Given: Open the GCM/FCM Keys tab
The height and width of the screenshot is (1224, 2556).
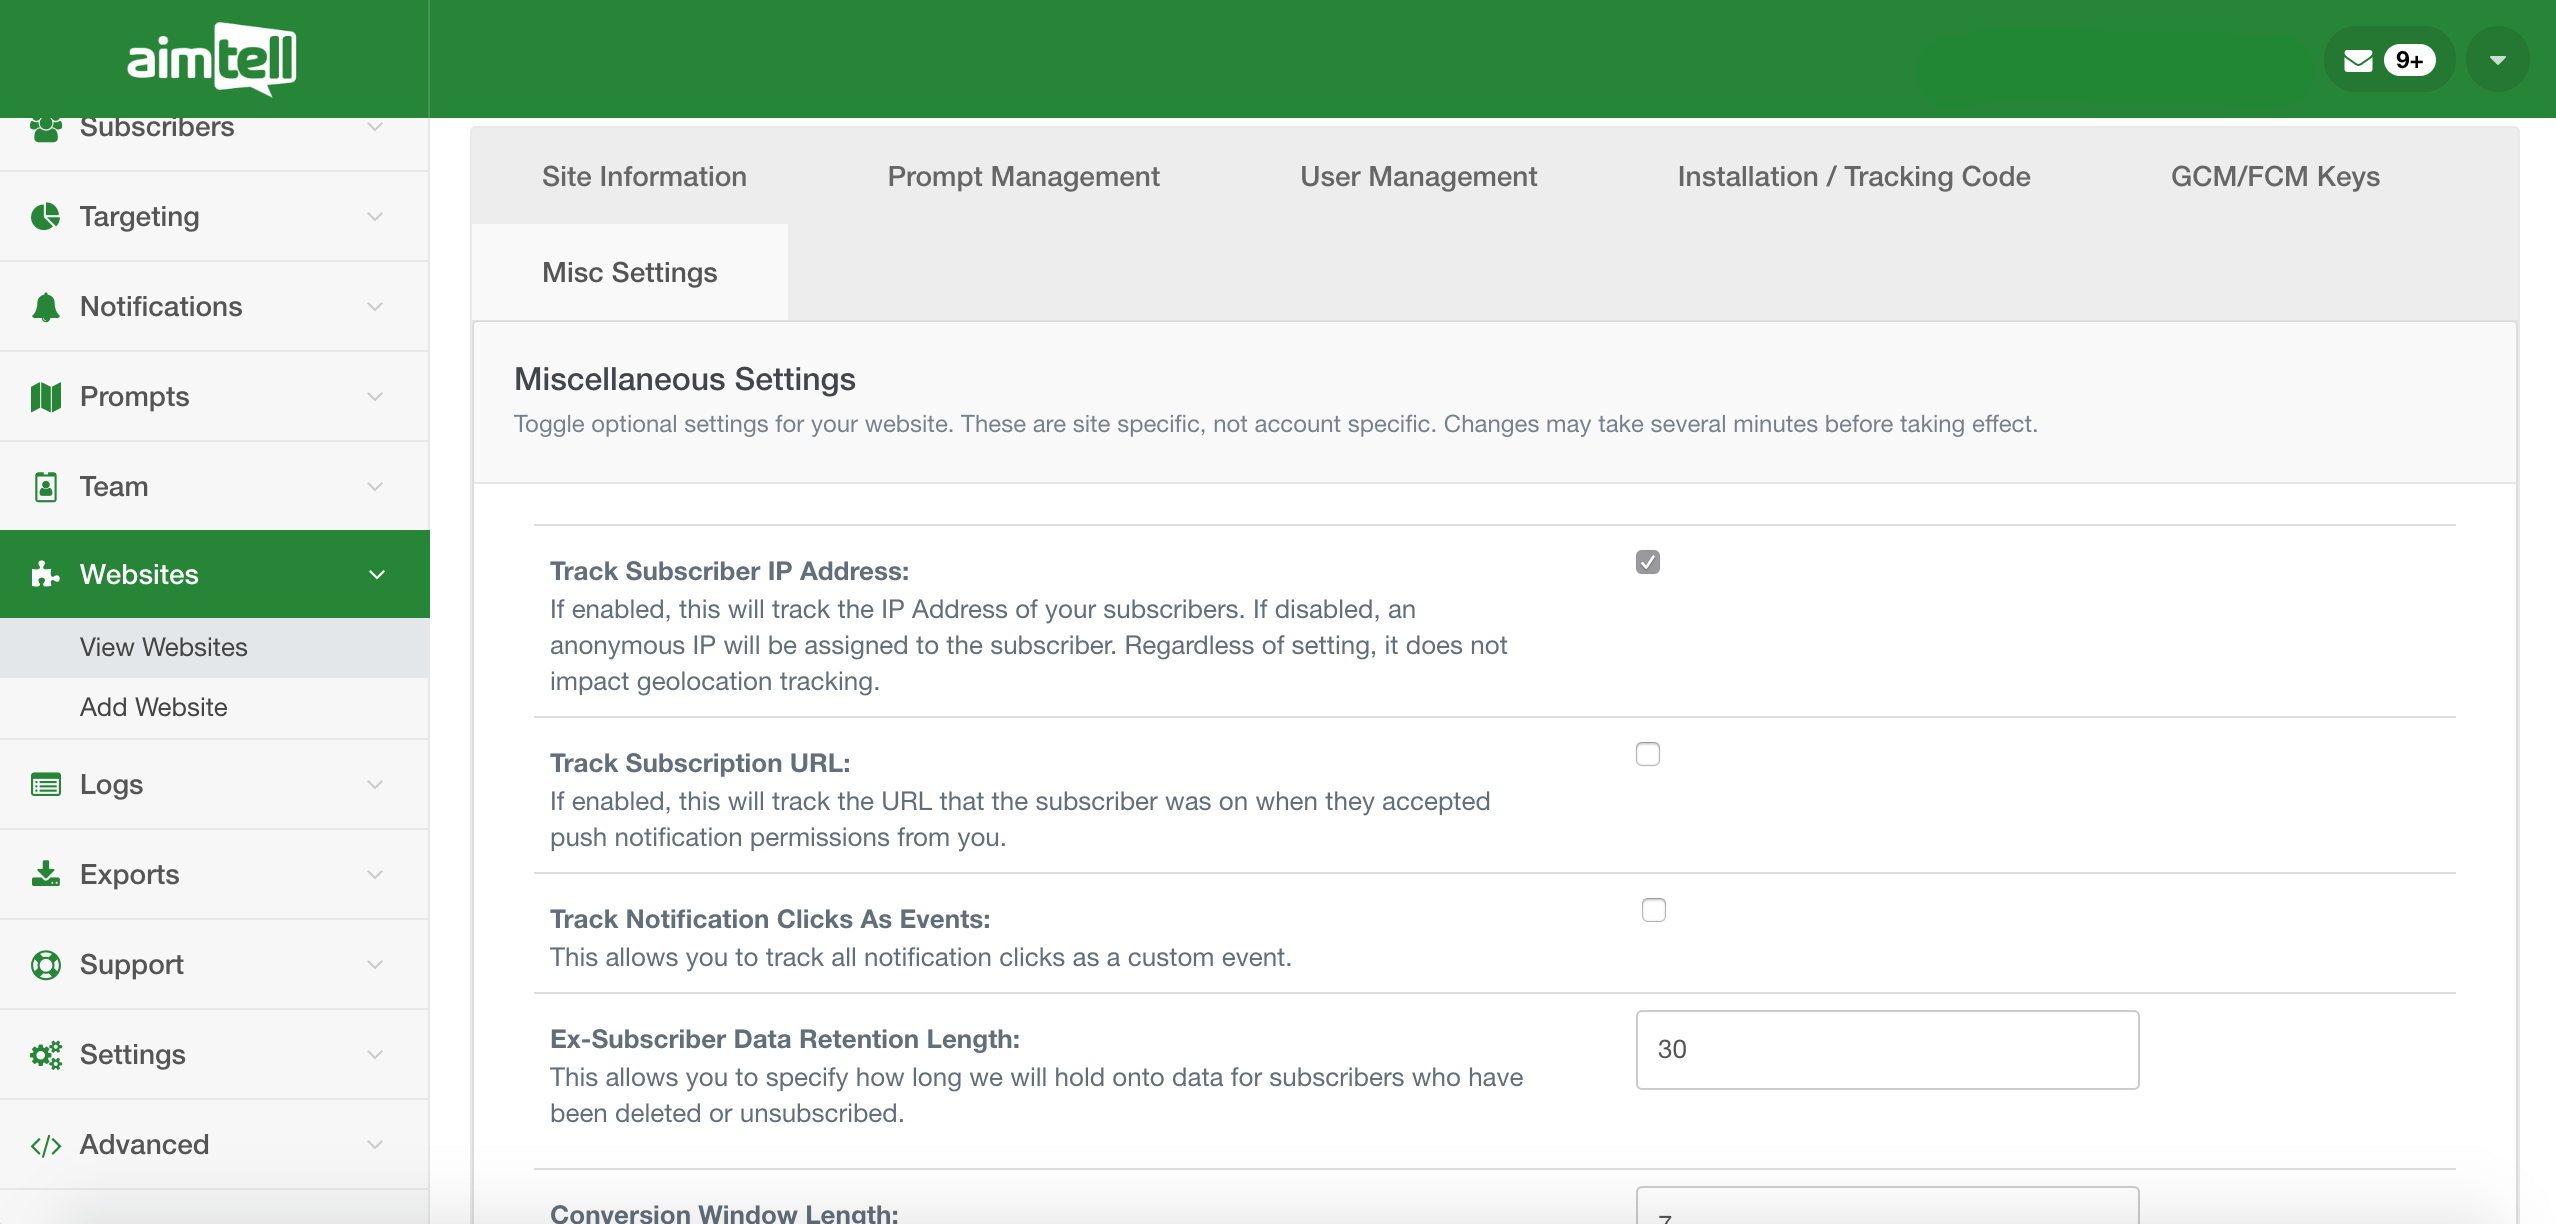Looking at the screenshot, I should point(2275,176).
